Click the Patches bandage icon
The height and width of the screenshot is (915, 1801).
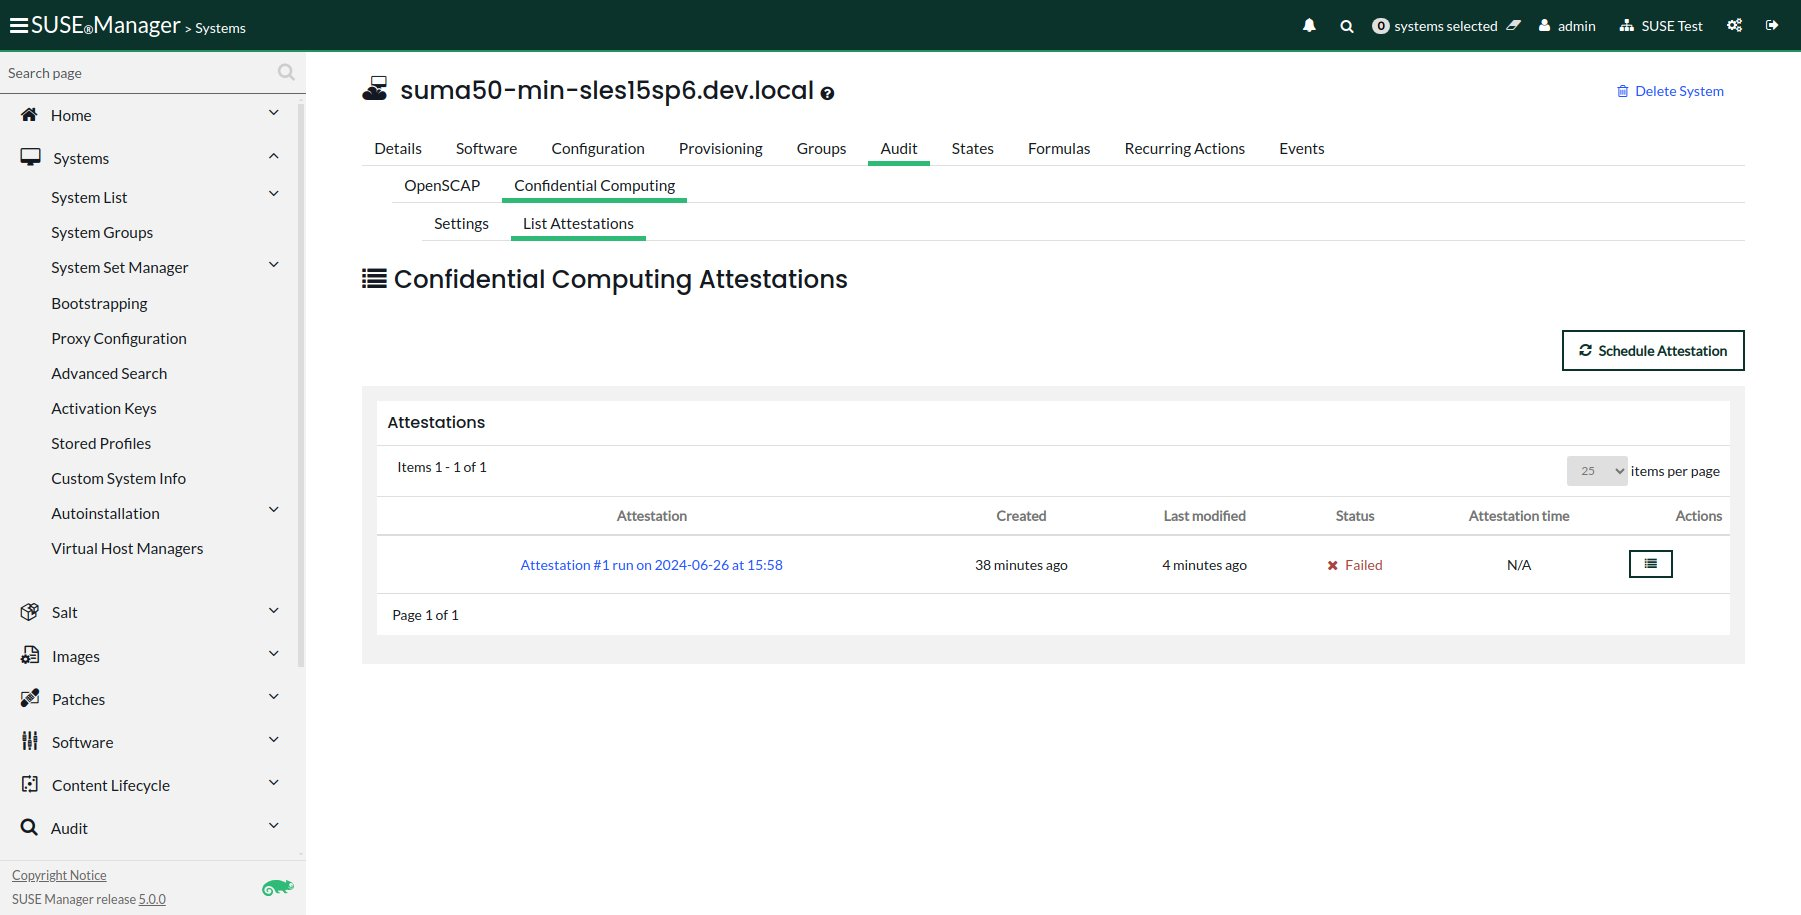coord(30,699)
